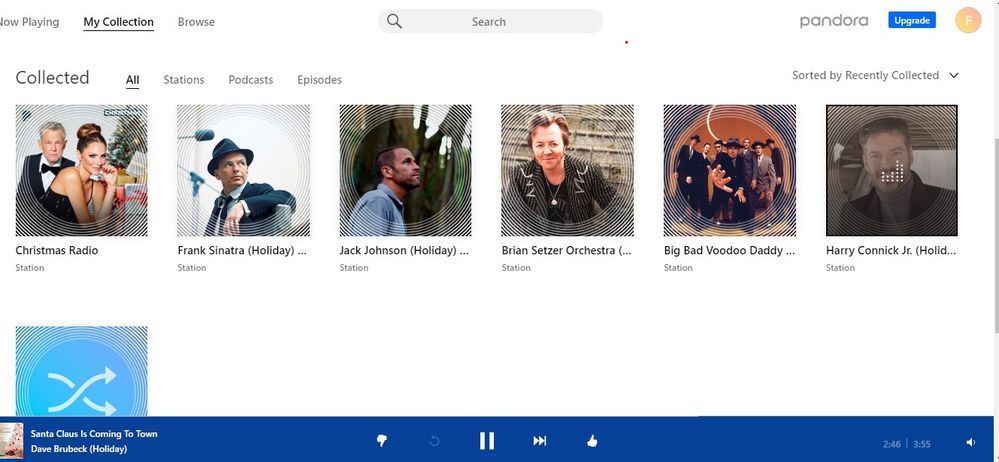Play Big Bad Voodoo Daddy thumbnail
999x462 pixels.
click(x=729, y=170)
